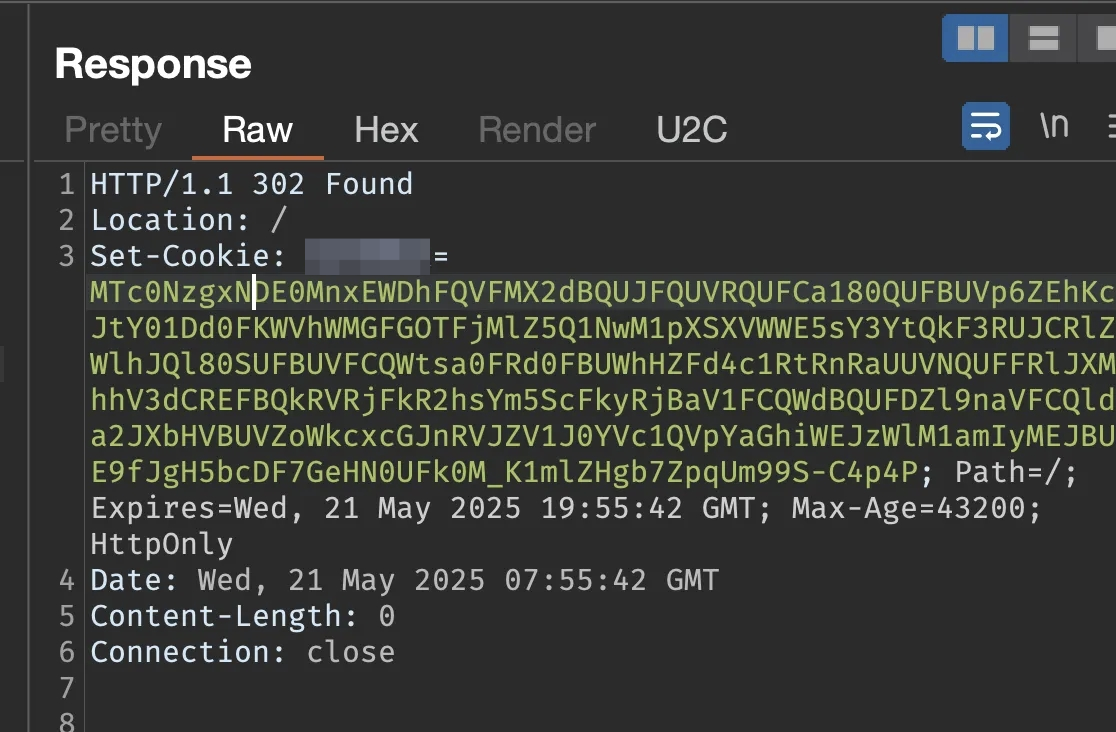Open the Render tab
Image resolution: width=1116 pixels, height=732 pixels.
[537, 130]
